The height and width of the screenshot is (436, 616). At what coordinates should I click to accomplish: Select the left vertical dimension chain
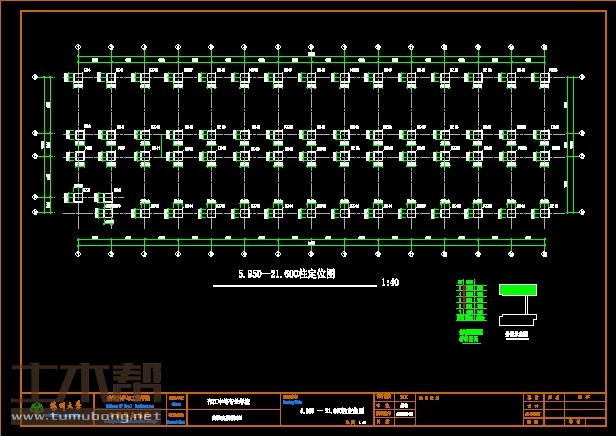pyautogui.click(x=47, y=144)
